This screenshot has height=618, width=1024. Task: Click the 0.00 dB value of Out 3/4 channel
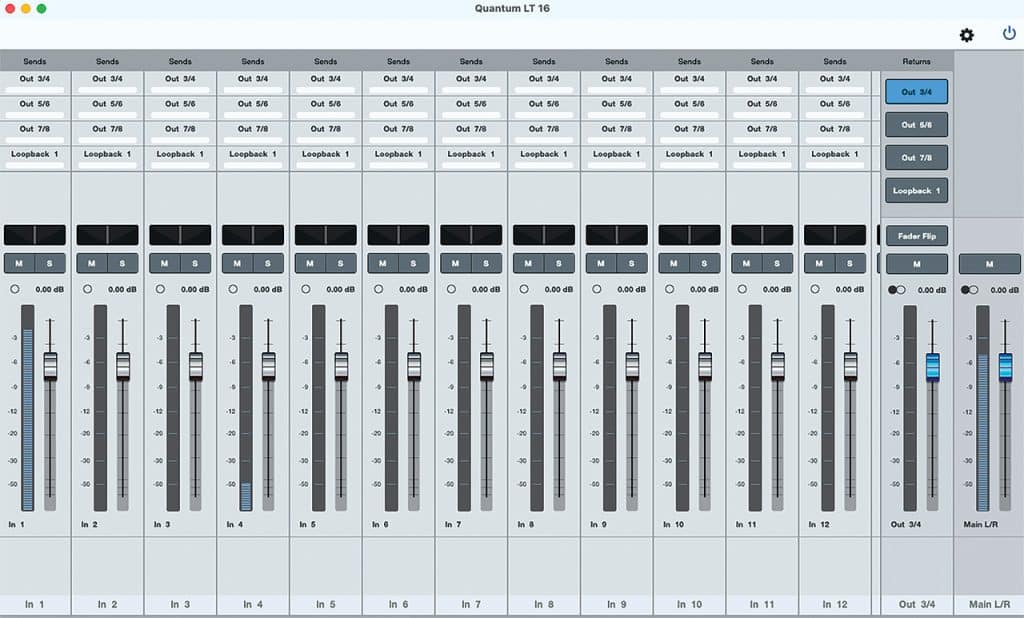(932, 289)
